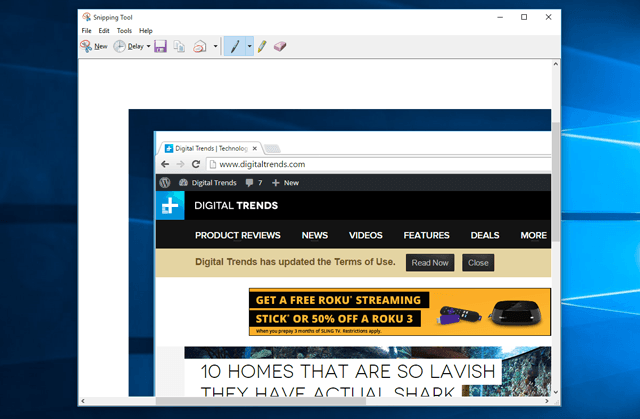Click the 10 Homes That Are So Lavish headline
Viewport: 640px width, 419px height.
click(x=348, y=380)
